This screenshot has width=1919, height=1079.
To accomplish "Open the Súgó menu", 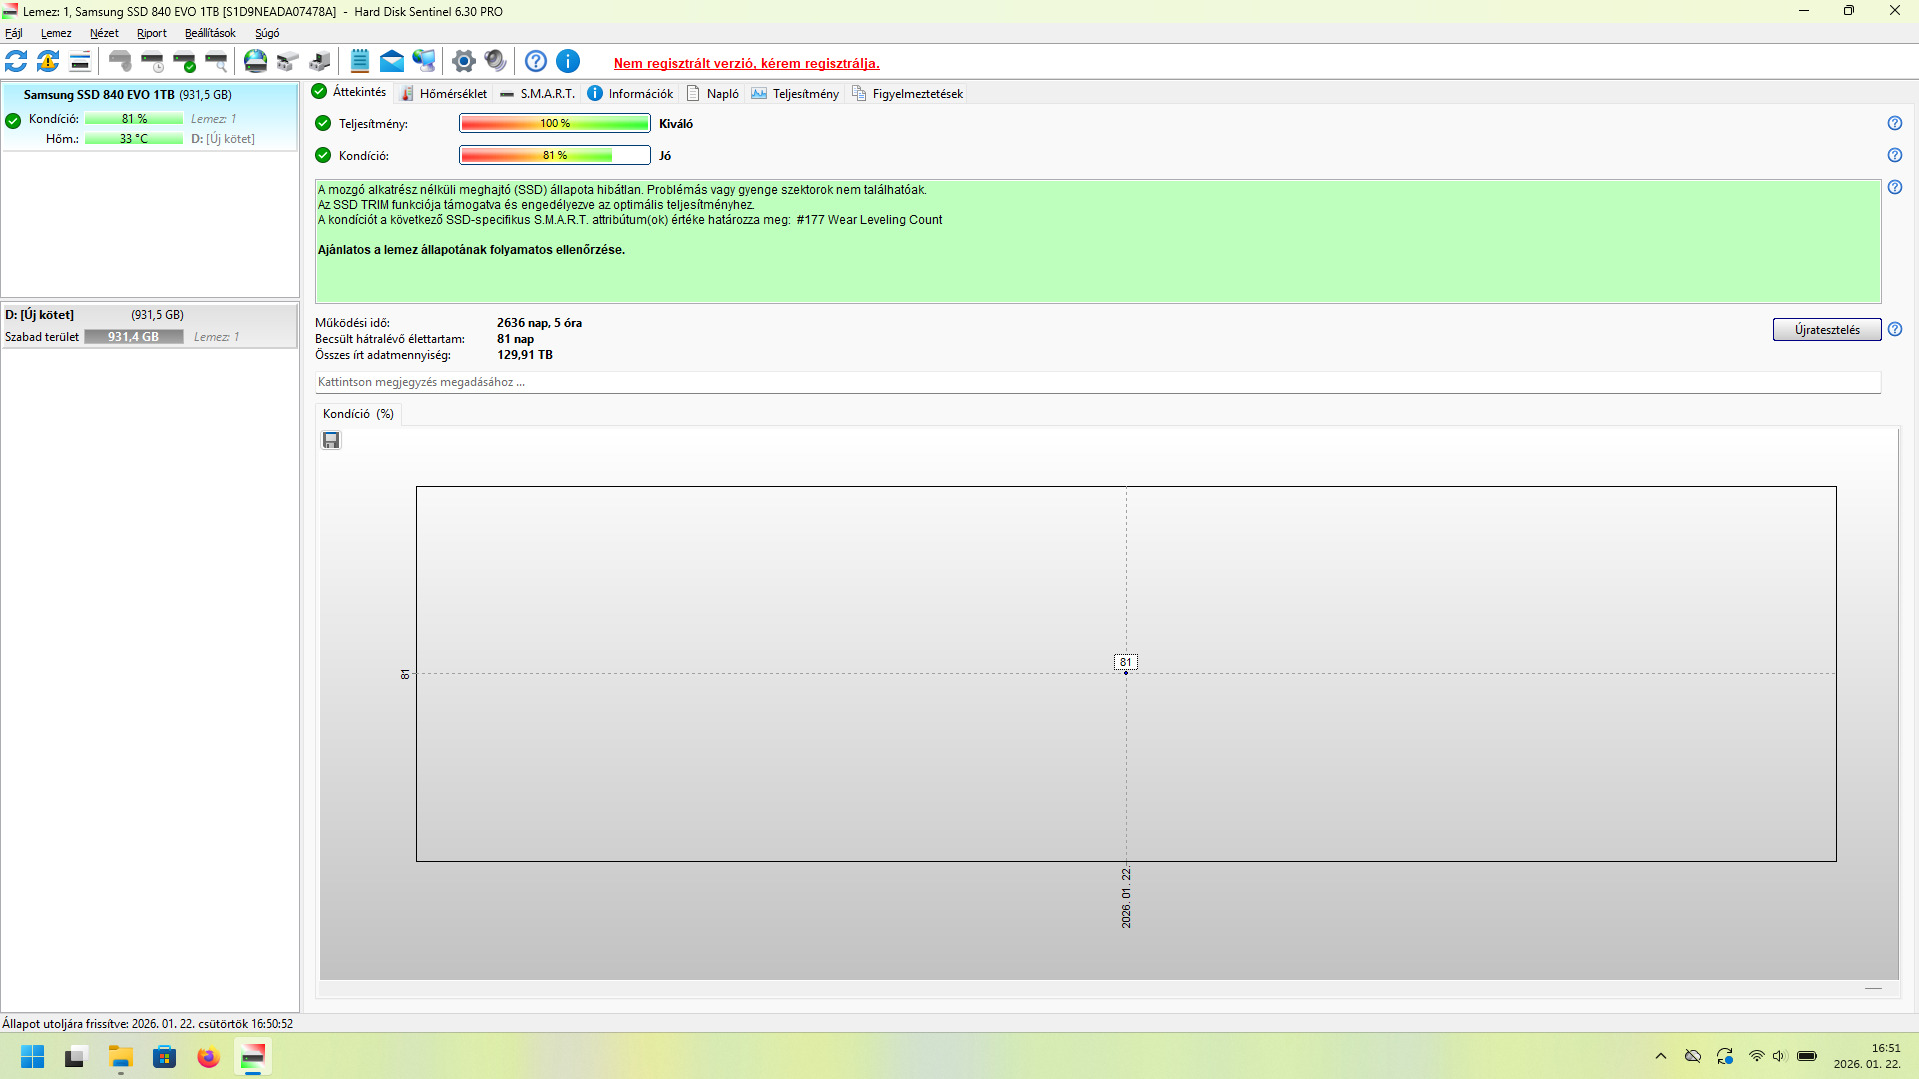I will 267,33.
